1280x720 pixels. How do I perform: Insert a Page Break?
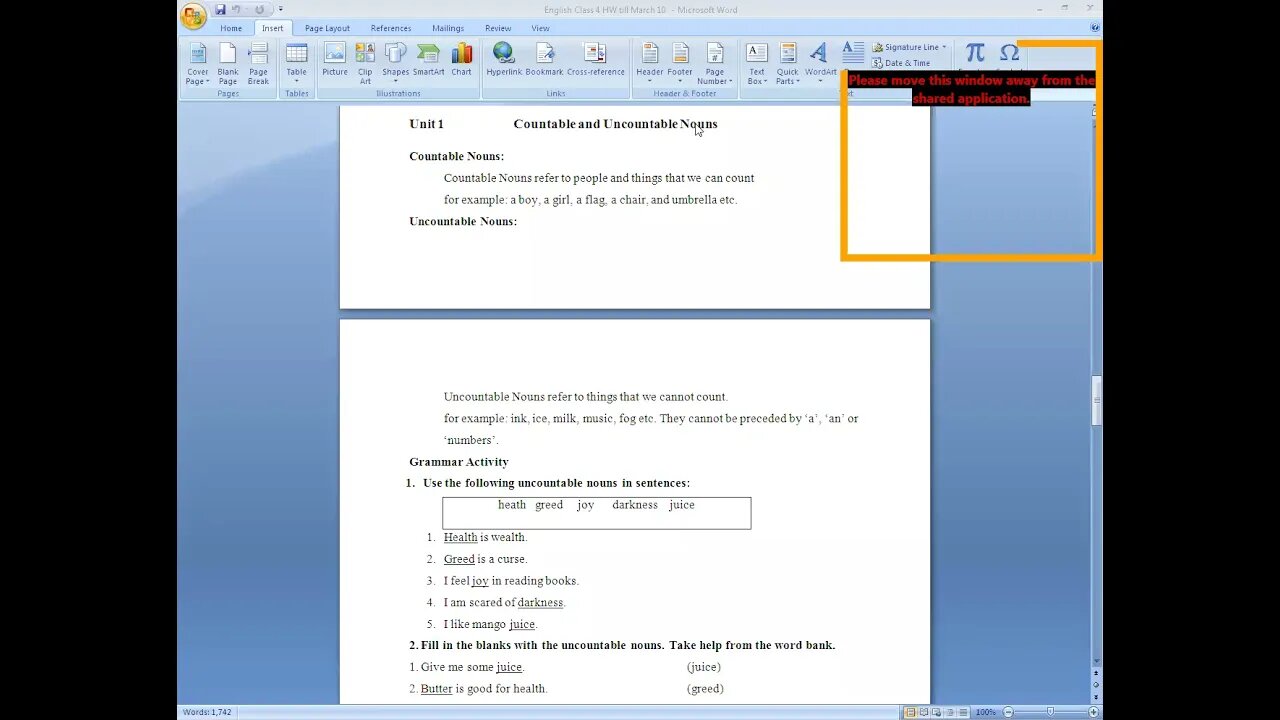258,64
